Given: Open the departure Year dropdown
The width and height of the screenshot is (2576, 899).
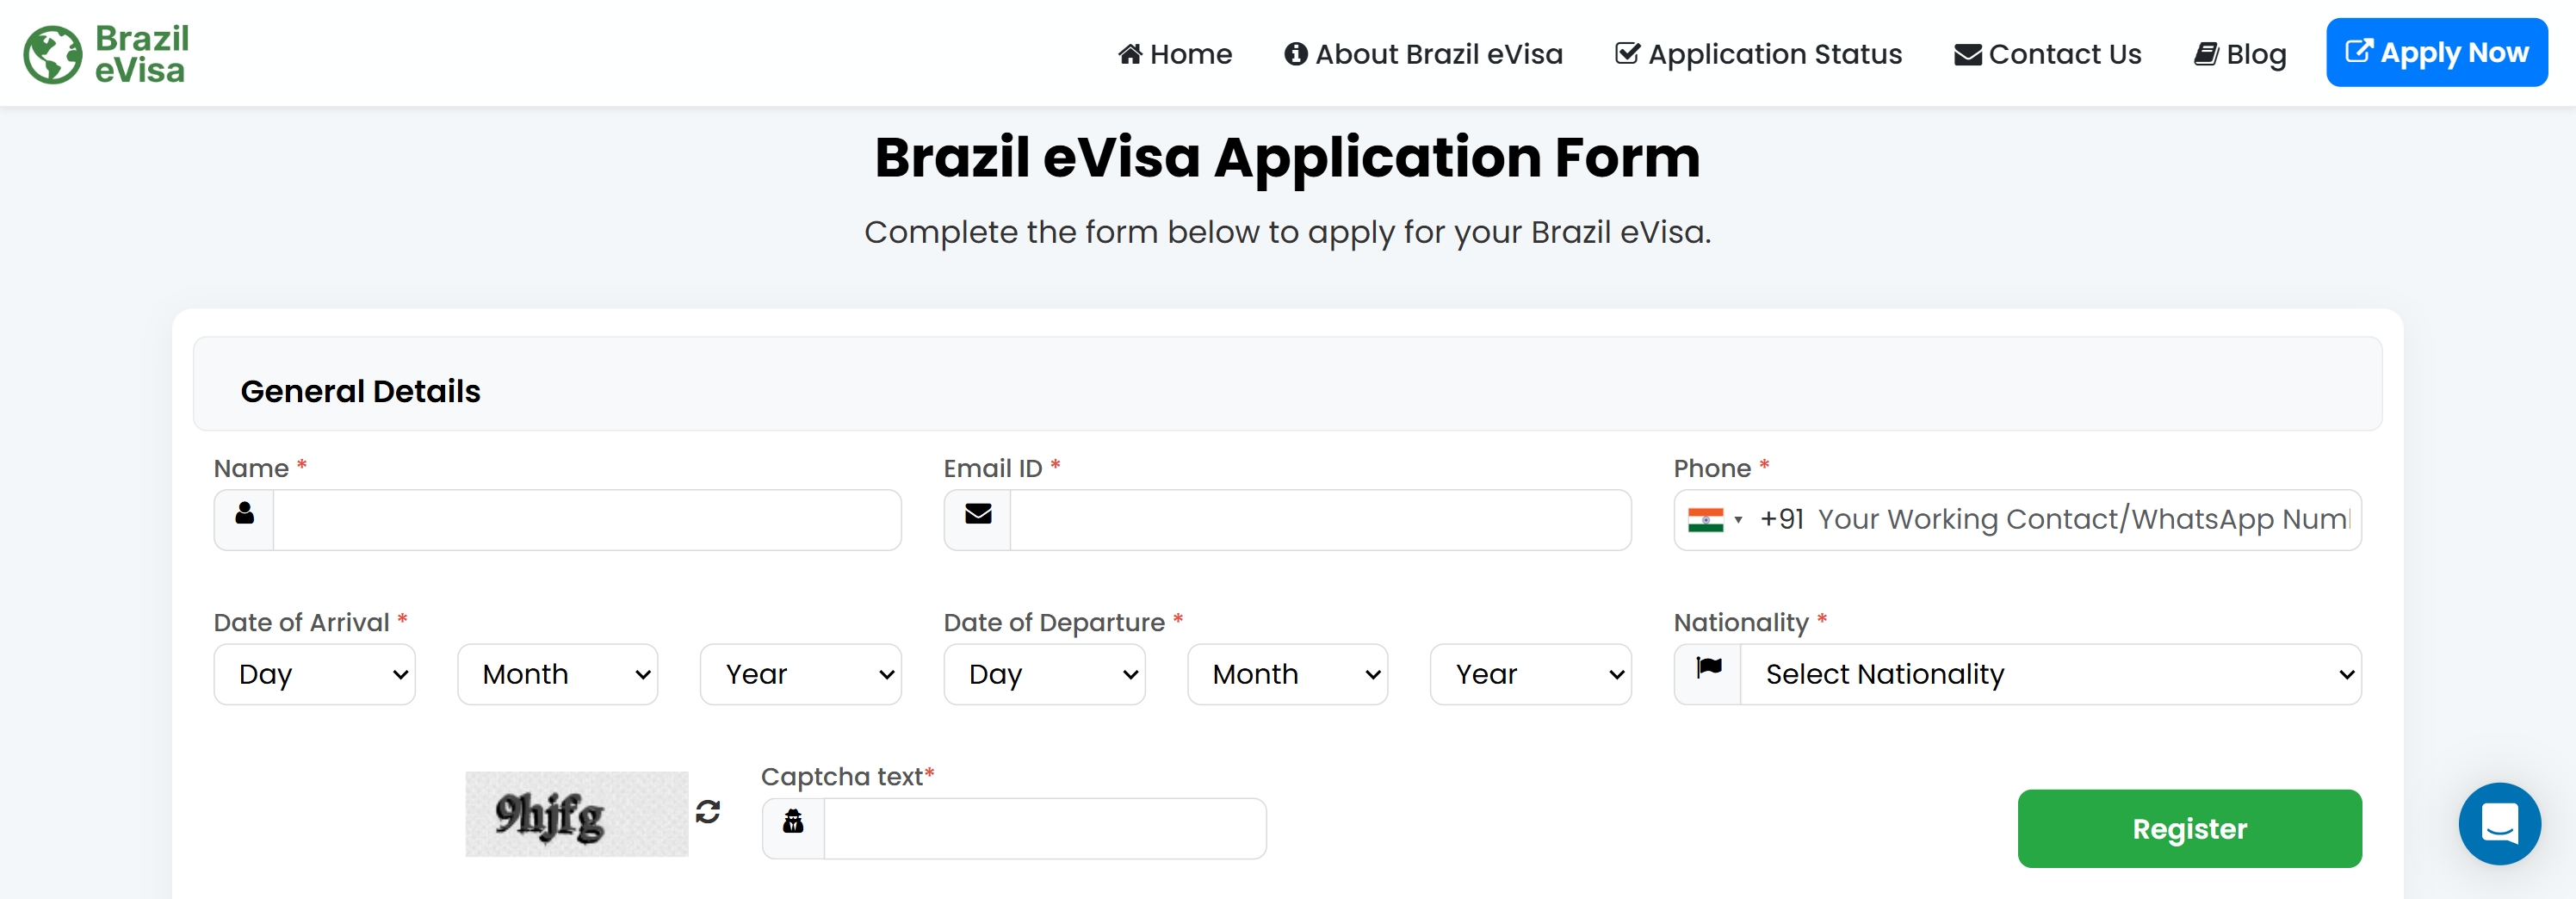Looking at the screenshot, I should coord(1530,675).
